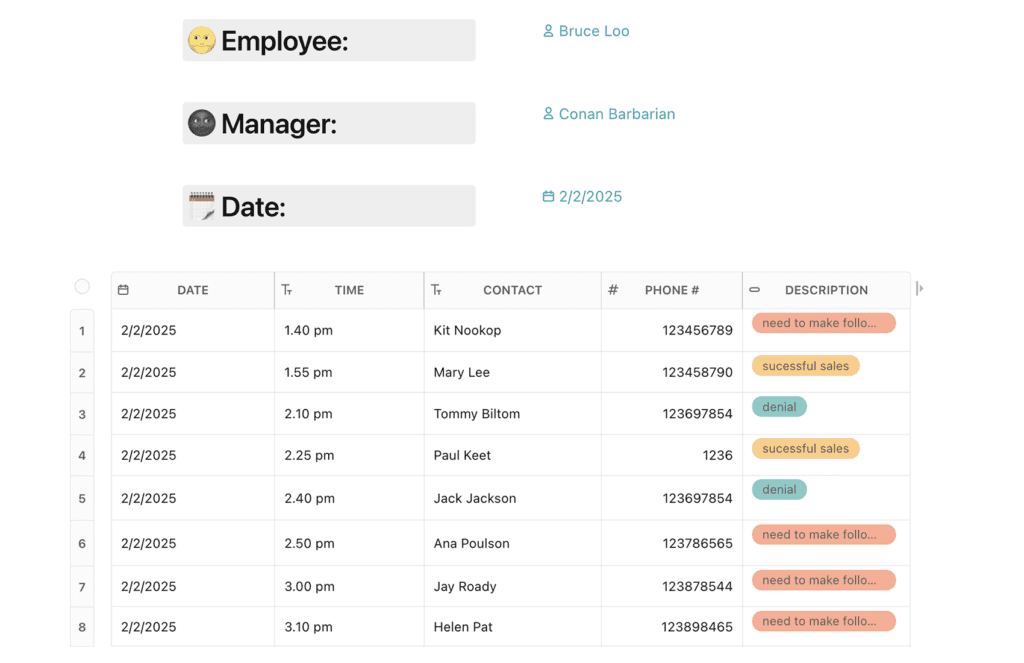
Task: Click the notepad emoji beside Date heading
Action: click(202, 206)
